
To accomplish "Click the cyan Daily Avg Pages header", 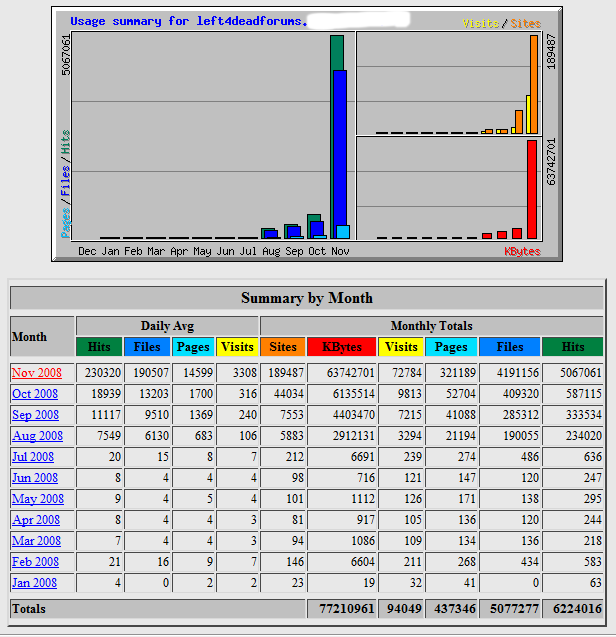I will (x=193, y=347).
